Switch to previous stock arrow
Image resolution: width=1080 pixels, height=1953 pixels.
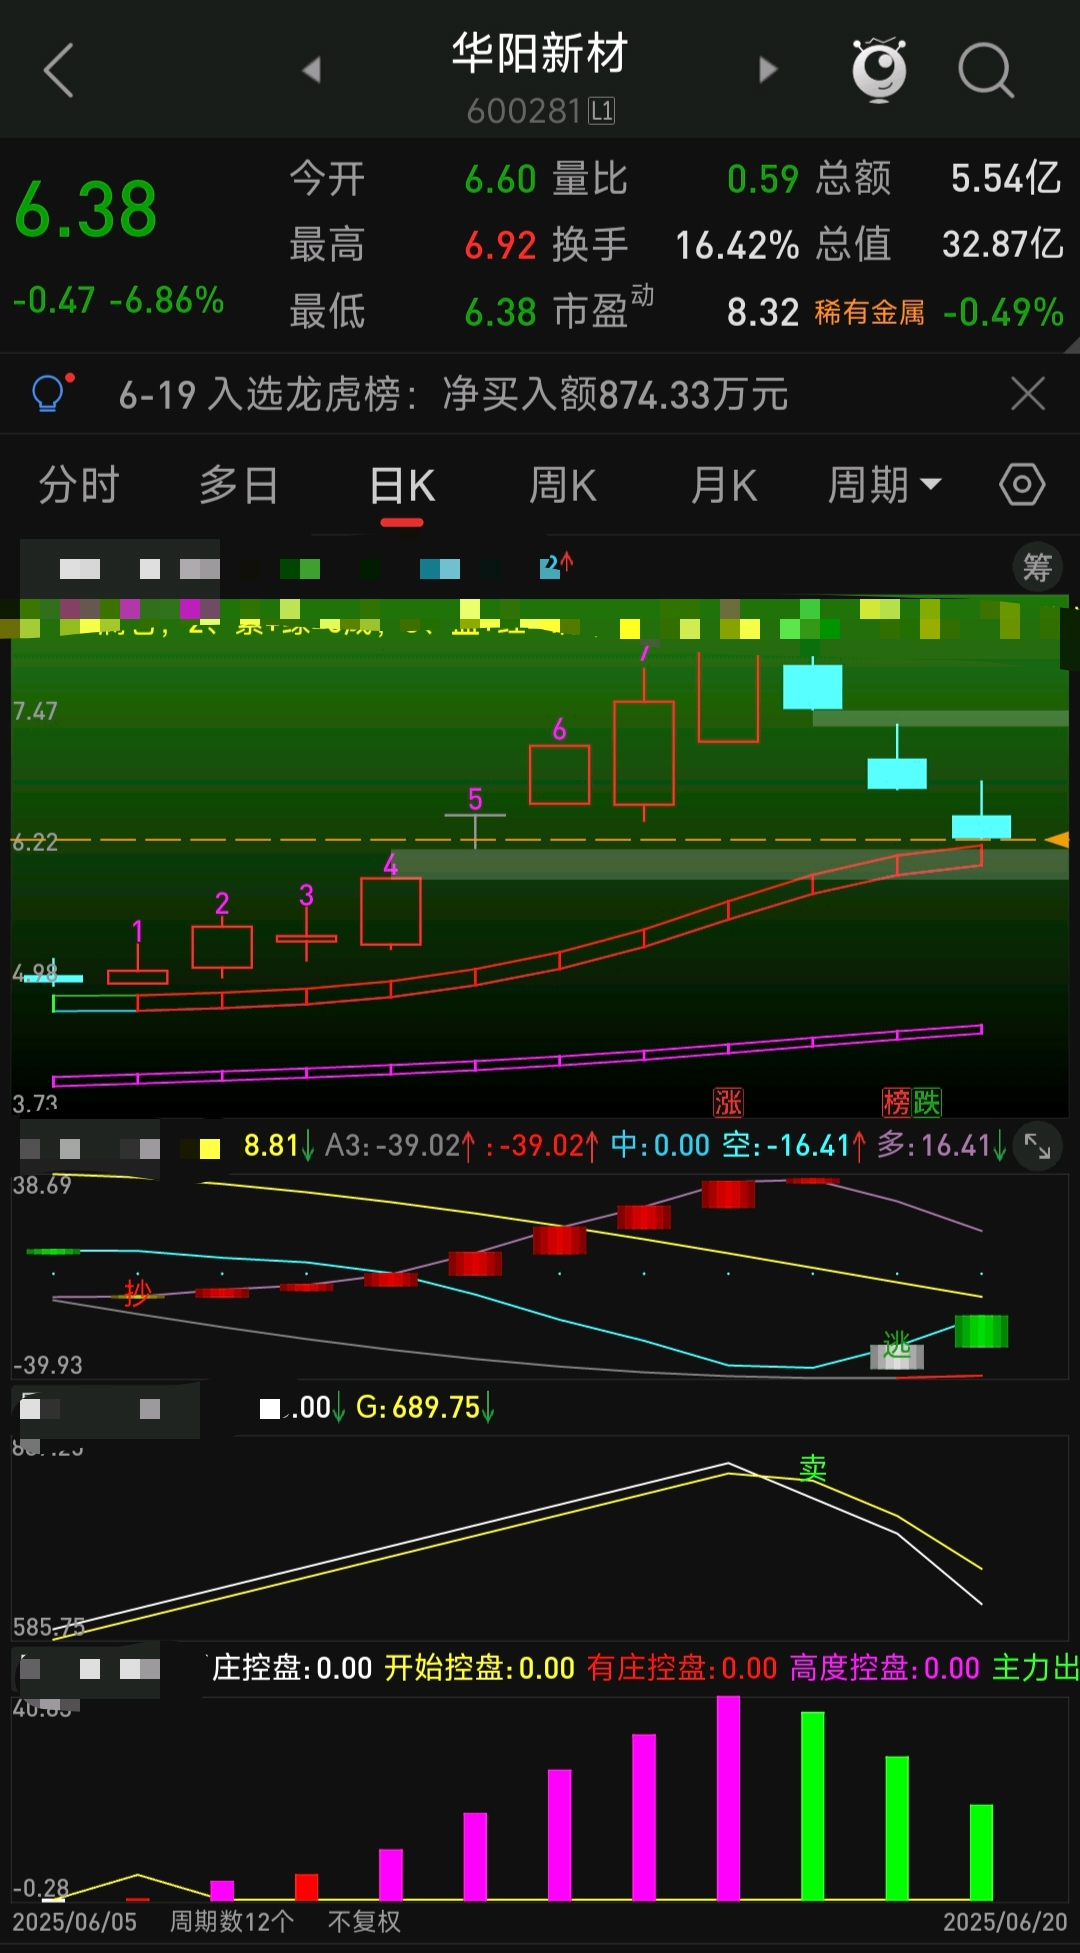312,69
